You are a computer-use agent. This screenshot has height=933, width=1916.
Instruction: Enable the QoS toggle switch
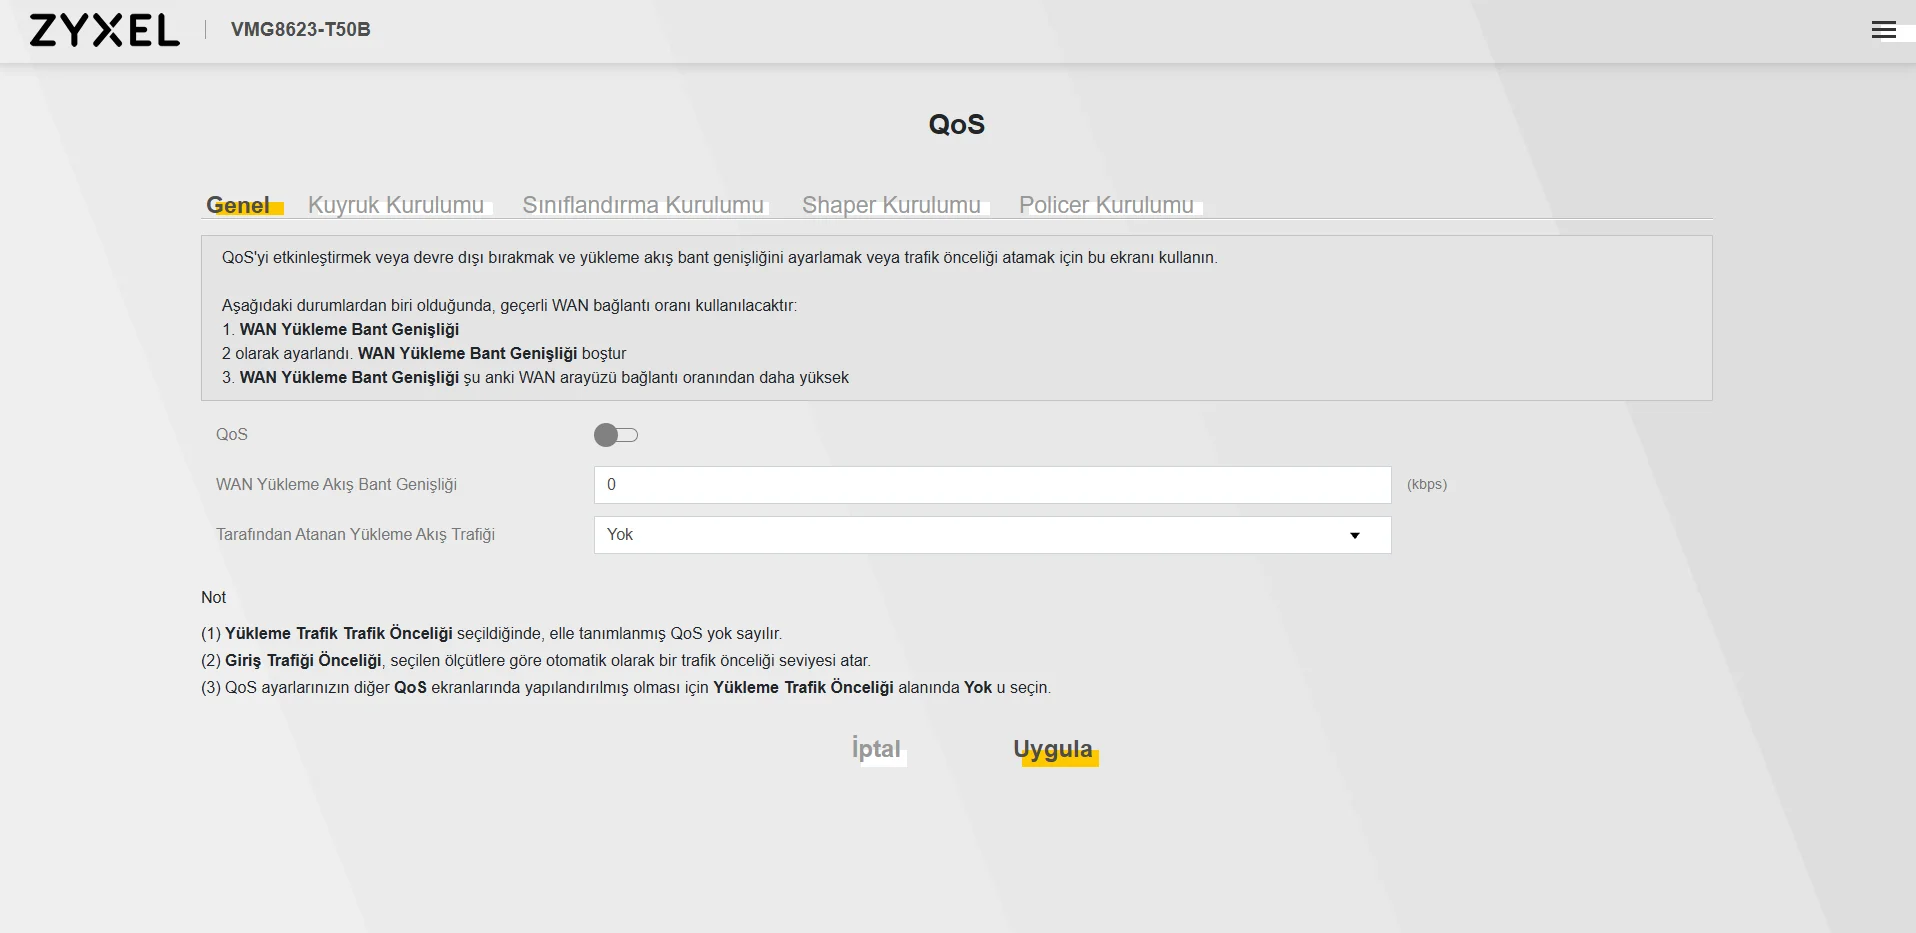616,435
